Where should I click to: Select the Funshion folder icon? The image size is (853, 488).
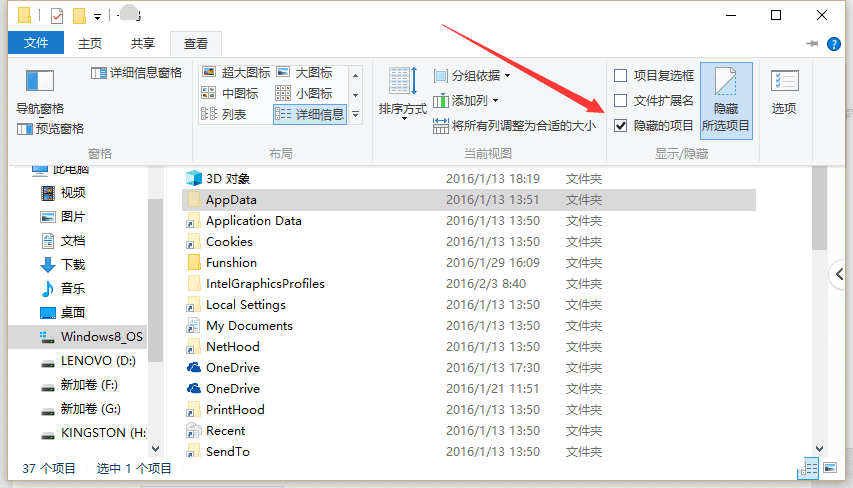click(194, 262)
